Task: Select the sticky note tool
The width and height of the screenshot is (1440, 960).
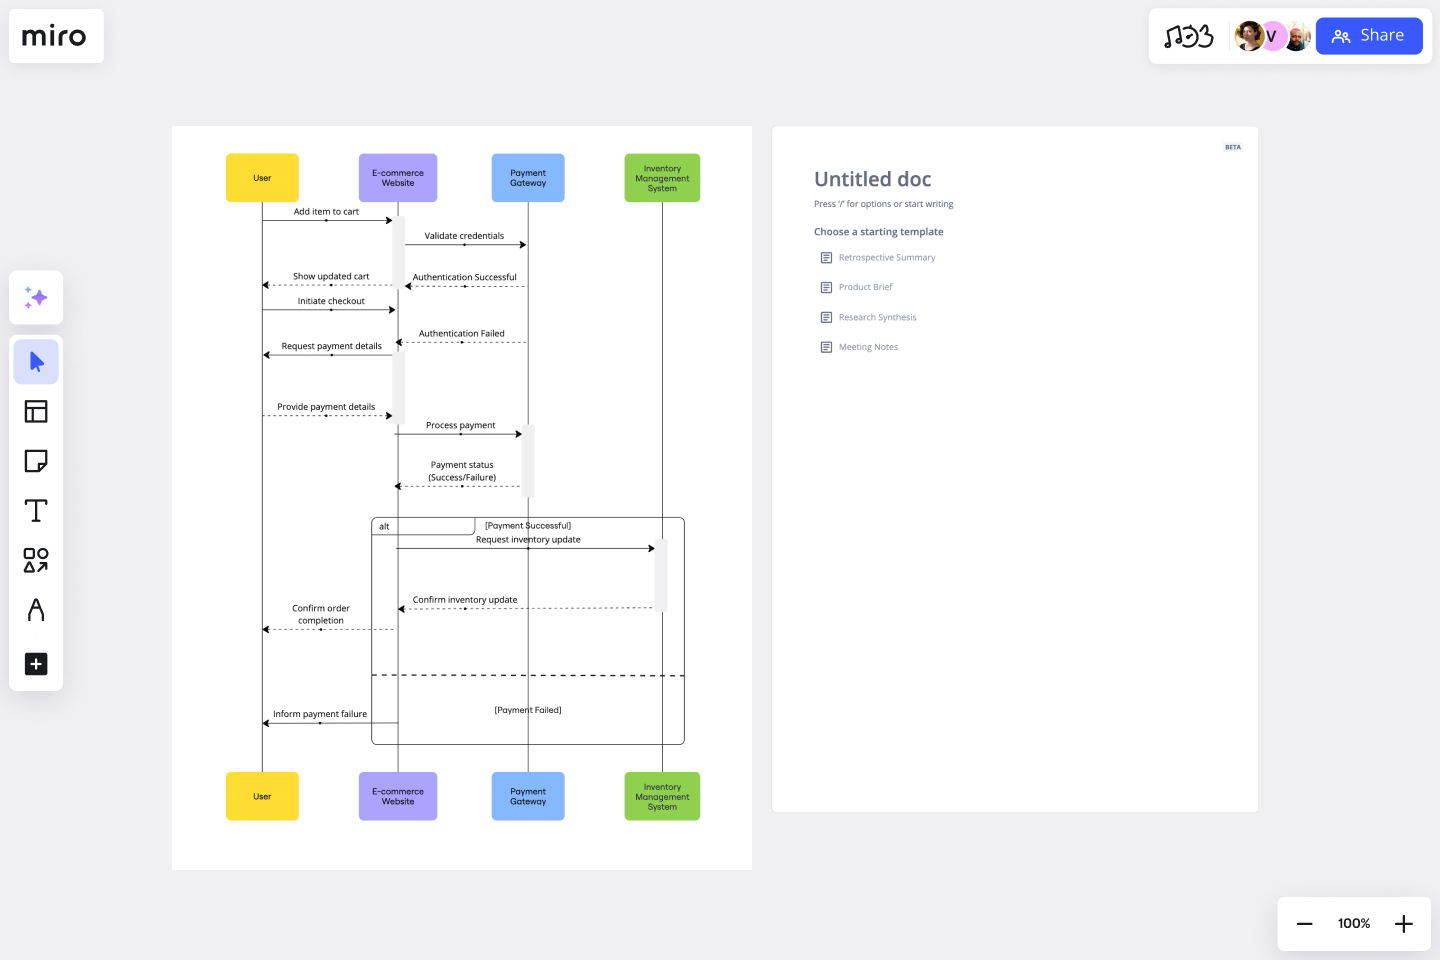Action: (x=36, y=461)
